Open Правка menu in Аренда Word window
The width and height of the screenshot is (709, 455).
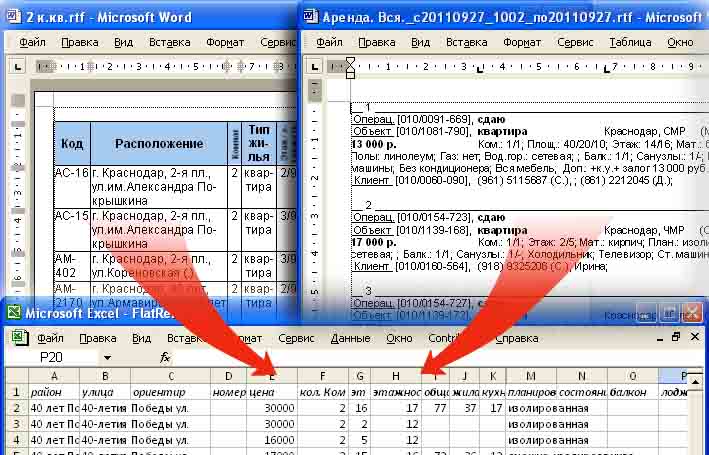click(377, 43)
